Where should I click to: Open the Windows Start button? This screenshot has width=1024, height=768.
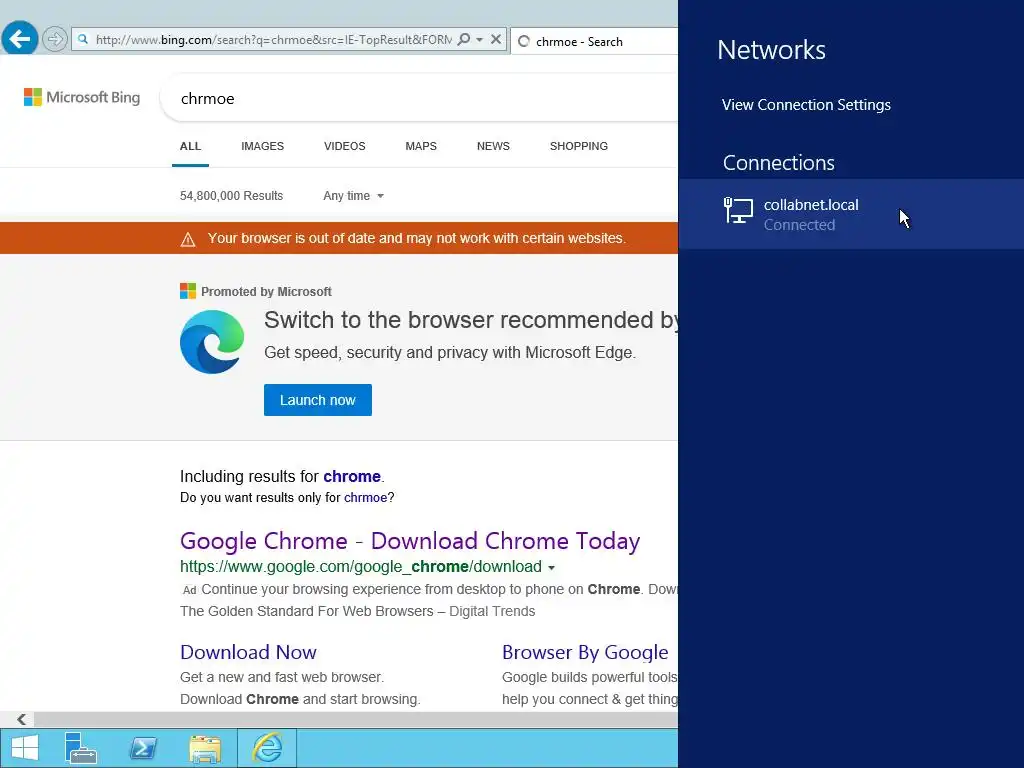pyautogui.click(x=25, y=748)
